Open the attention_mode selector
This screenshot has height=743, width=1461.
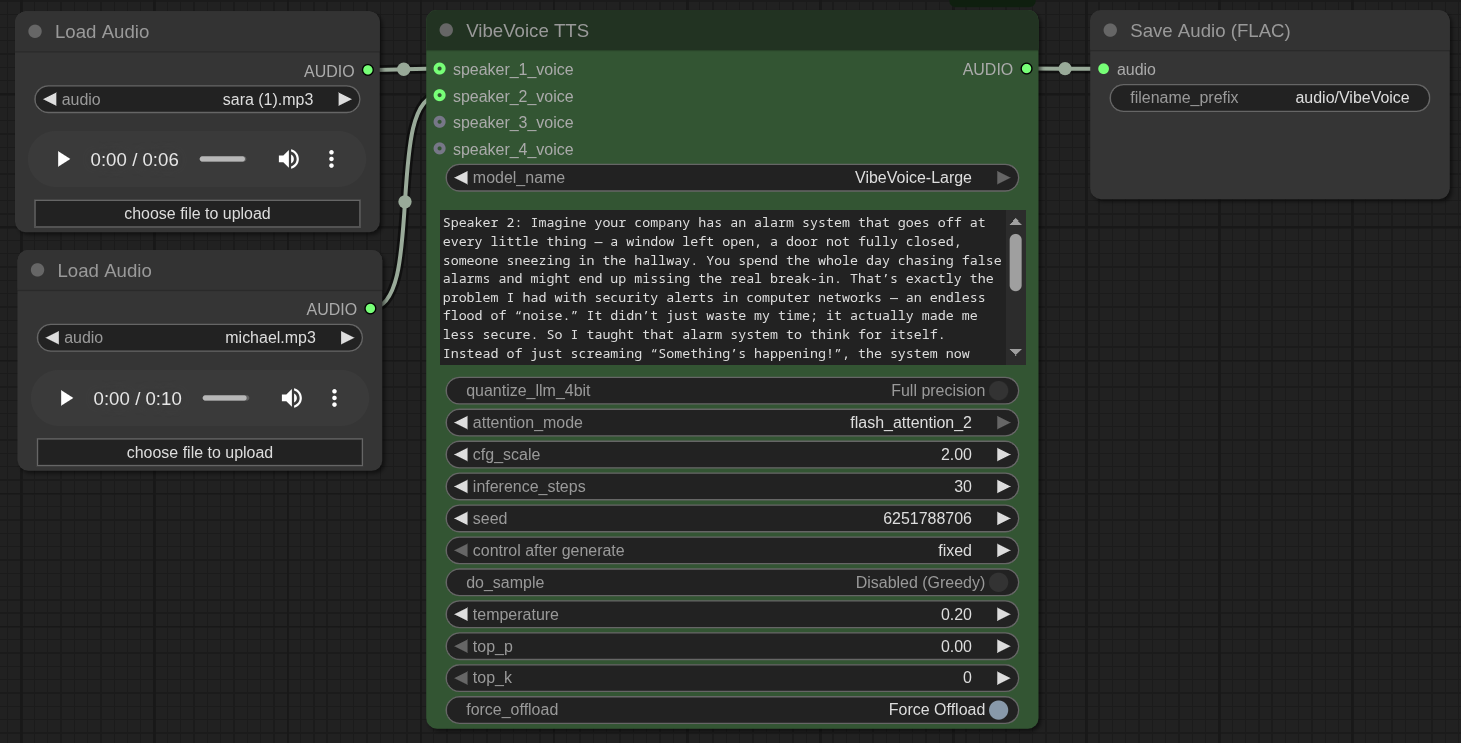tap(732, 423)
